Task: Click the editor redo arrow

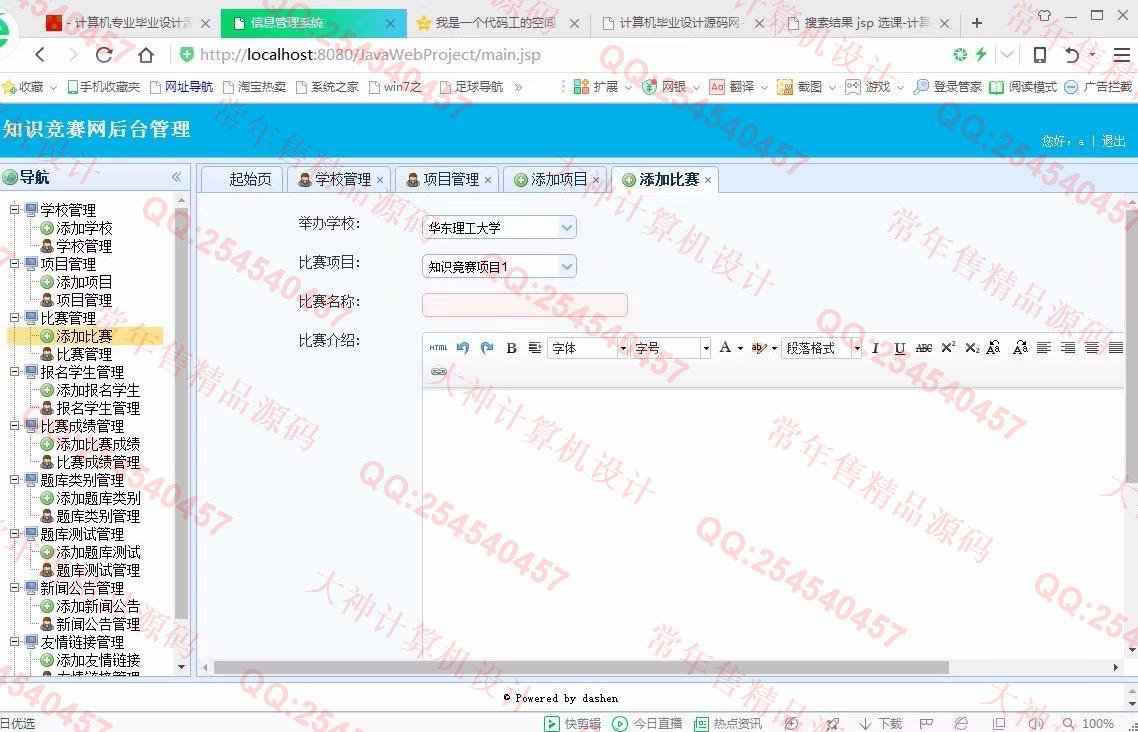Action: pos(487,348)
